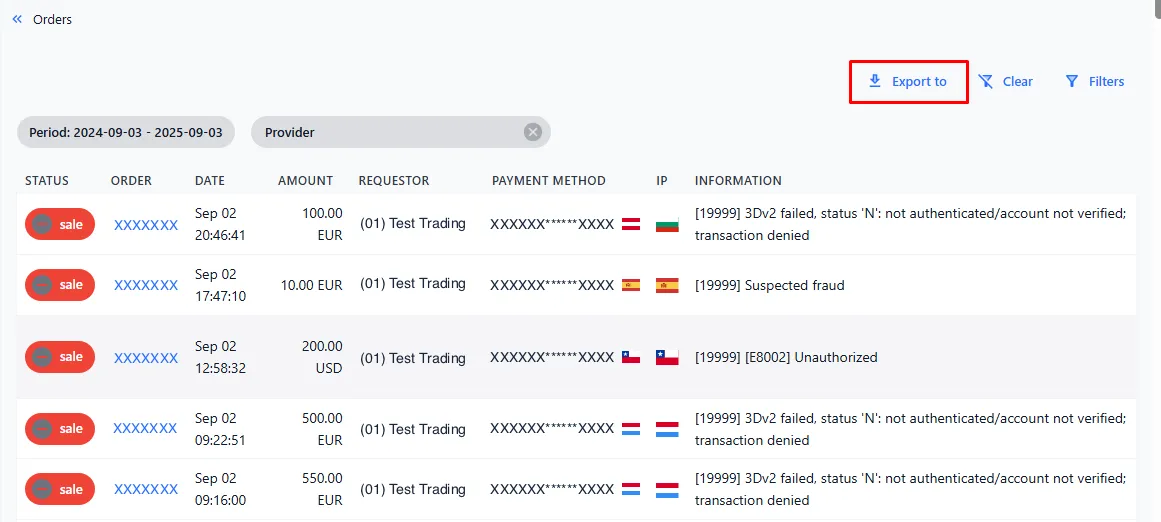Open Filters via the funnel icon
The height and width of the screenshot is (522, 1161).
tap(1072, 81)
